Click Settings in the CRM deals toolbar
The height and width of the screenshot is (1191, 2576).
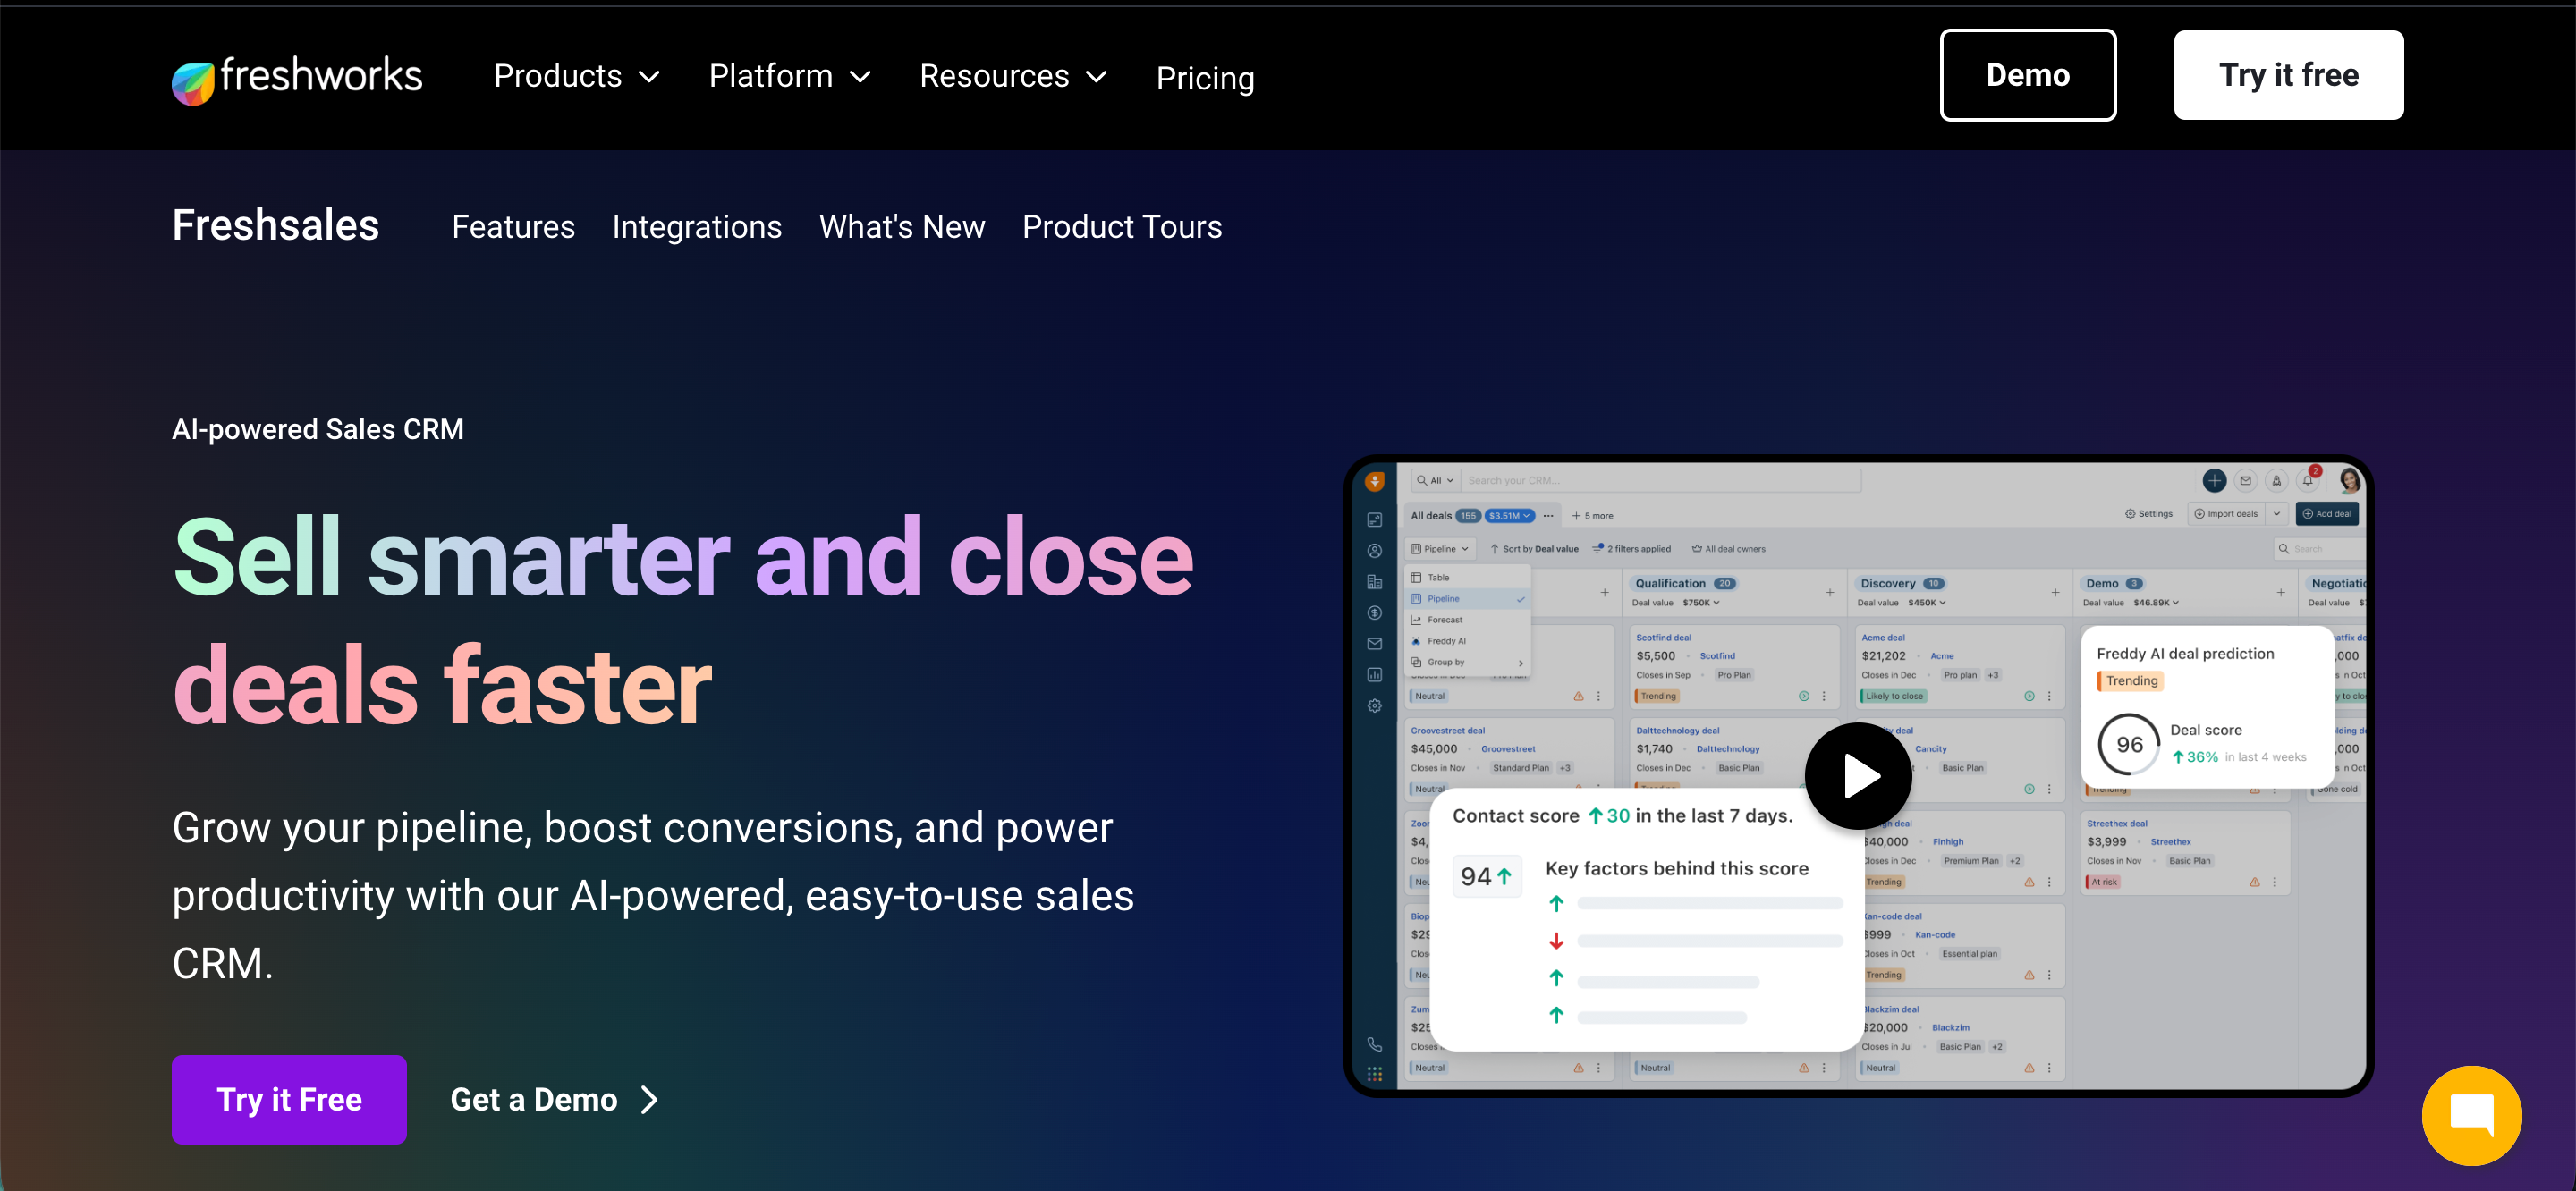2148,514
